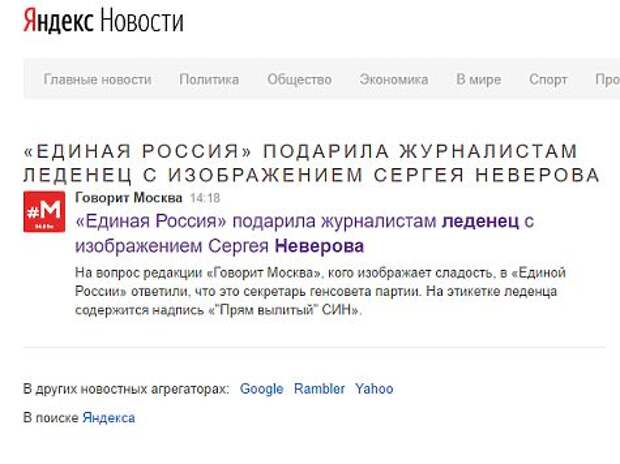Click the Говорит Москва #M logo icon
The width and height of the screenshot is (620, 464).
(44, 212)
